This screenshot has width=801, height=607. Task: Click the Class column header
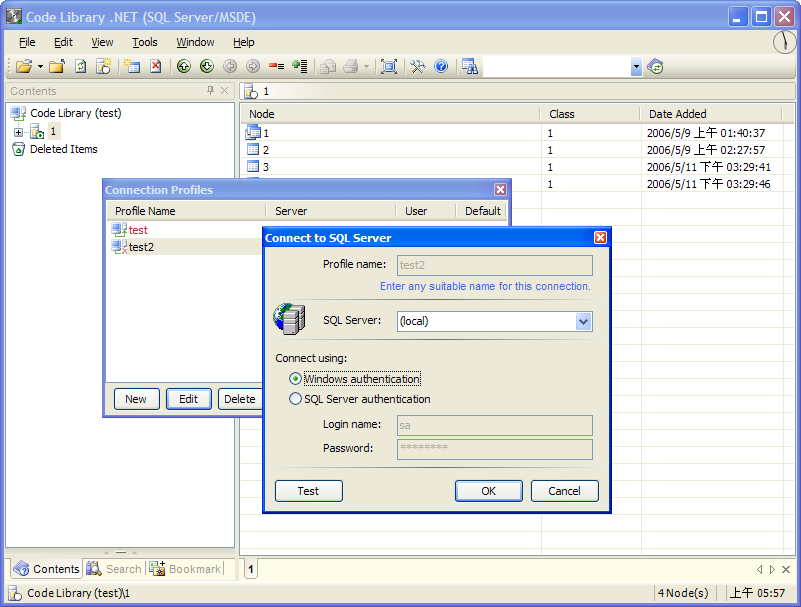[x=590, y=114]
